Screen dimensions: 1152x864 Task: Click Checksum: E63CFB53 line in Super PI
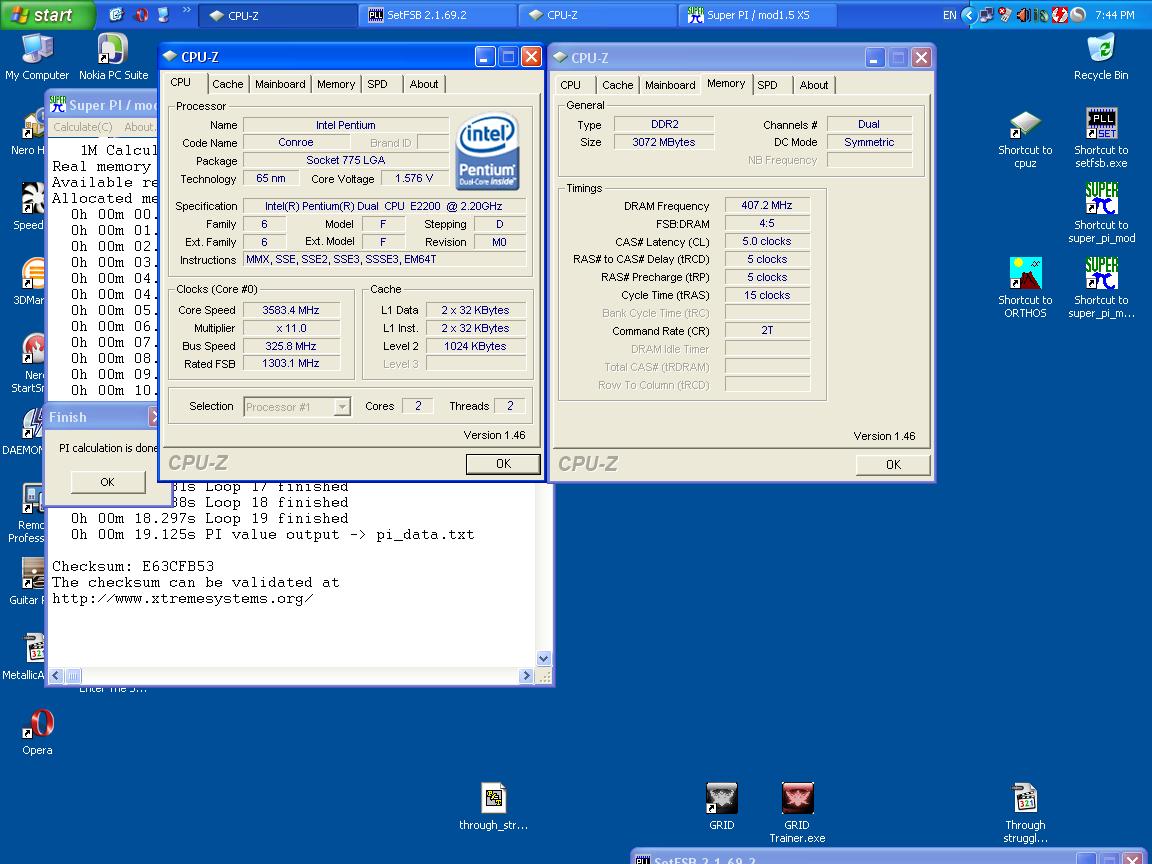133,566
